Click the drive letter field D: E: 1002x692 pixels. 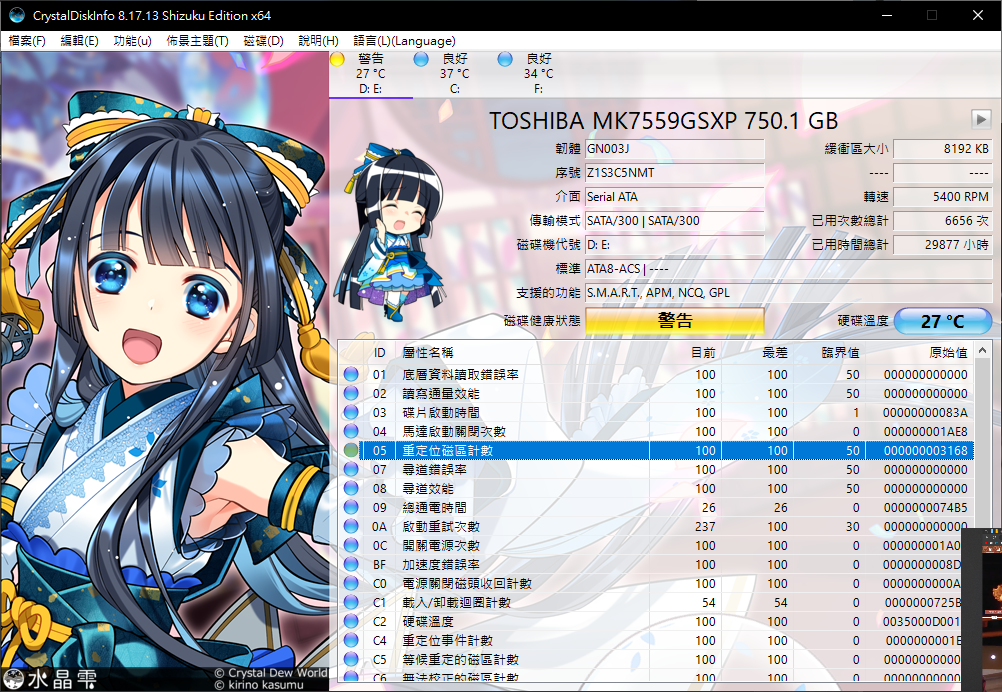pos(675,245)
